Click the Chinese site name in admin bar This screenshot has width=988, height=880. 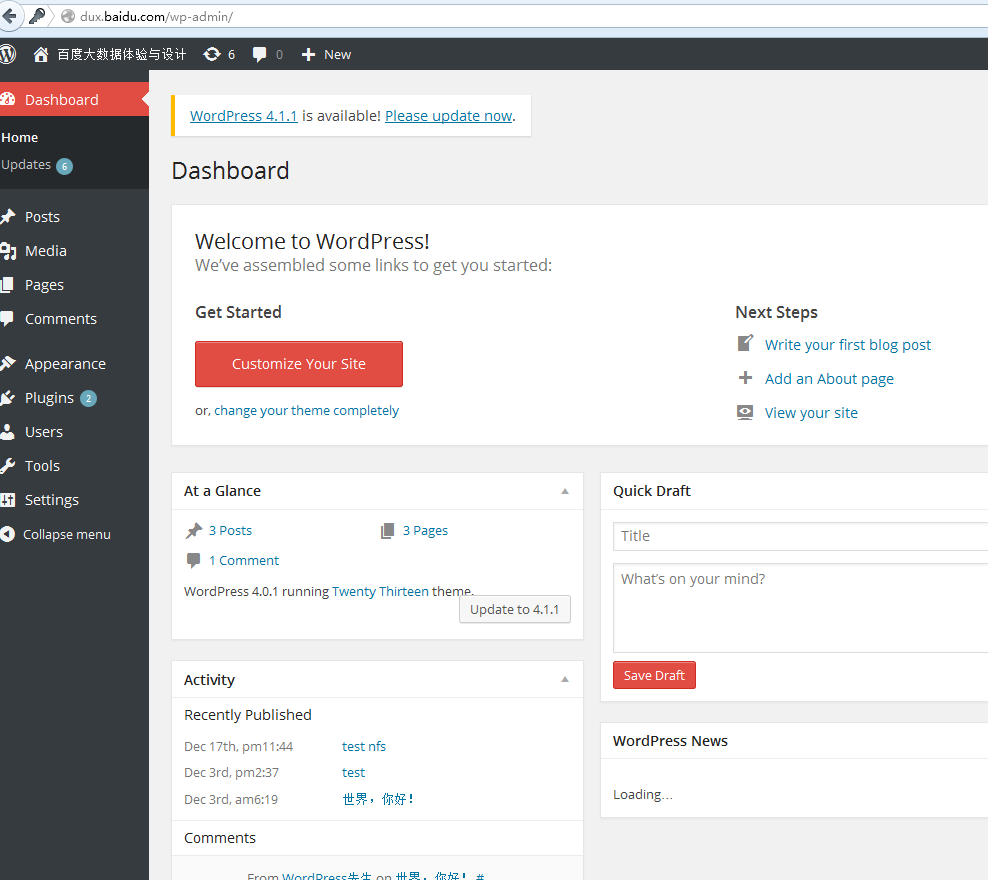pos(122,55)
